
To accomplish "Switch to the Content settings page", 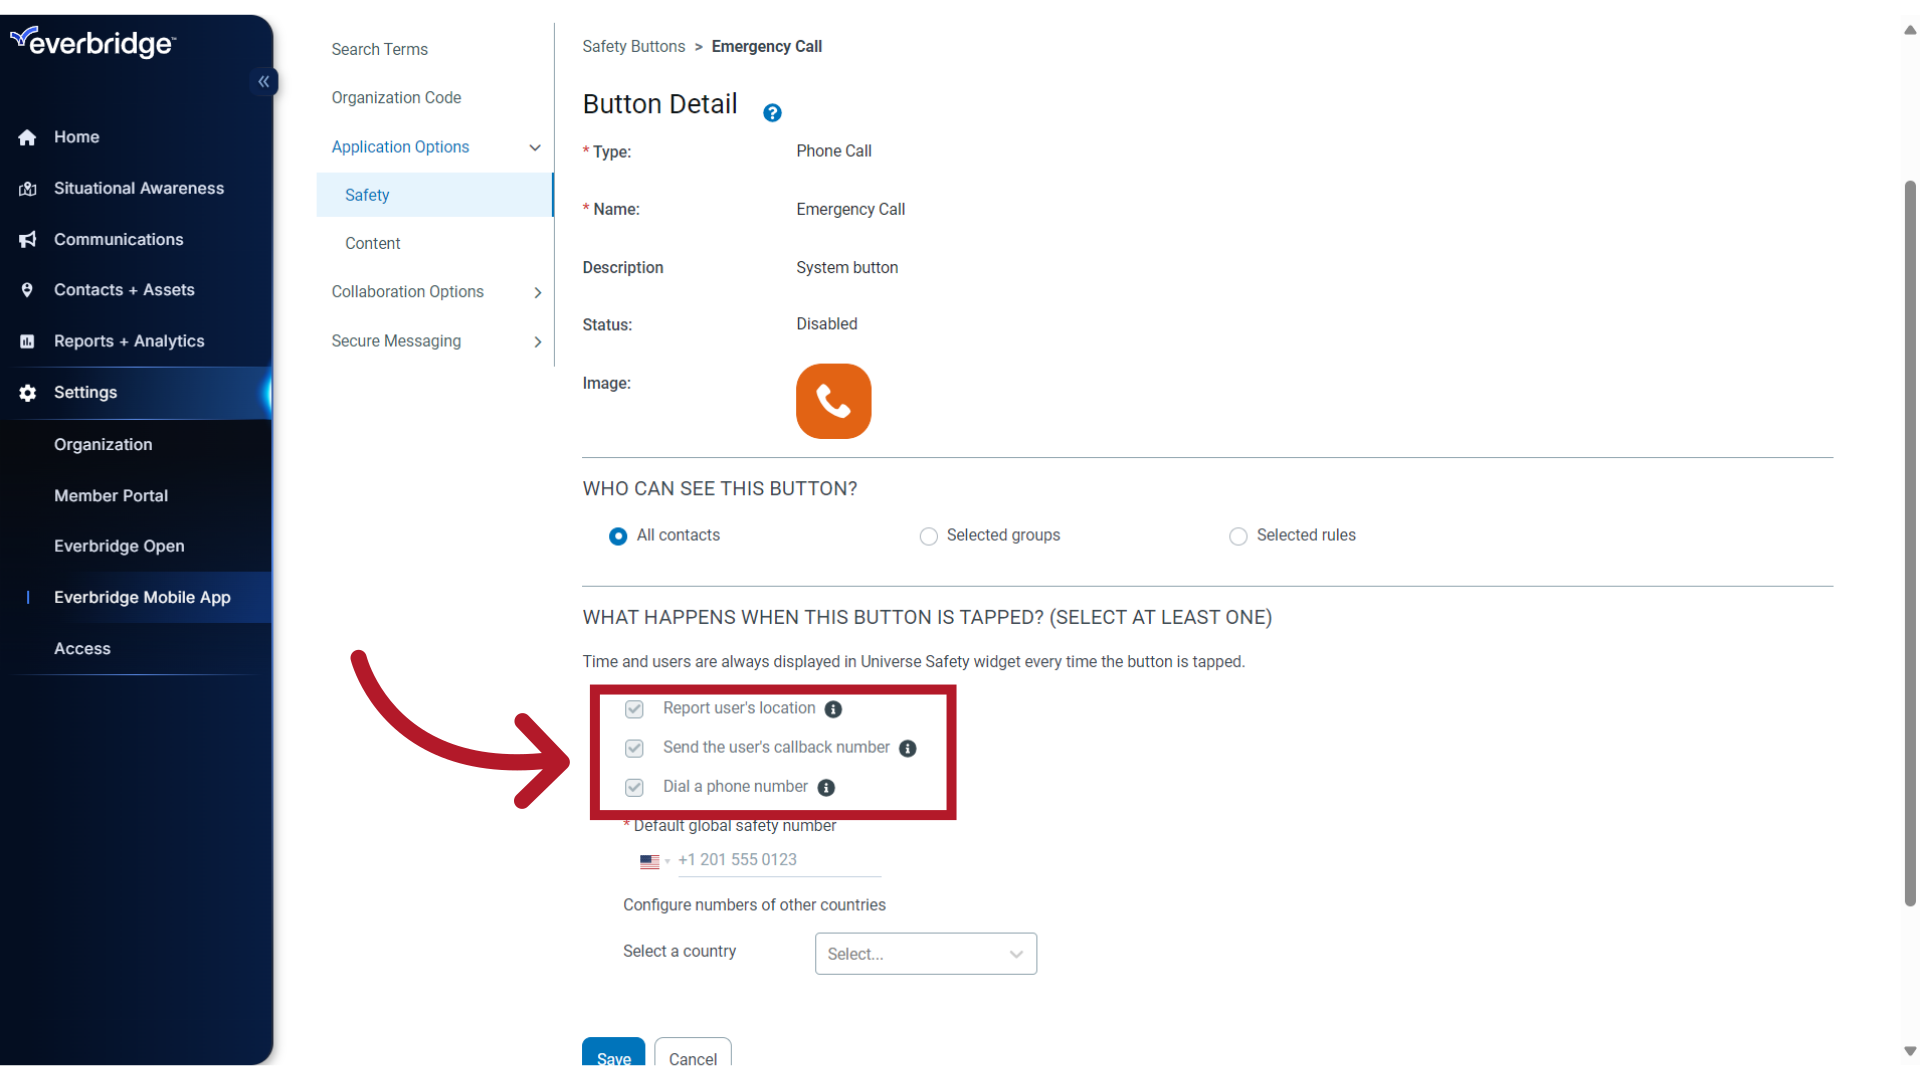I will coord(372,243).
